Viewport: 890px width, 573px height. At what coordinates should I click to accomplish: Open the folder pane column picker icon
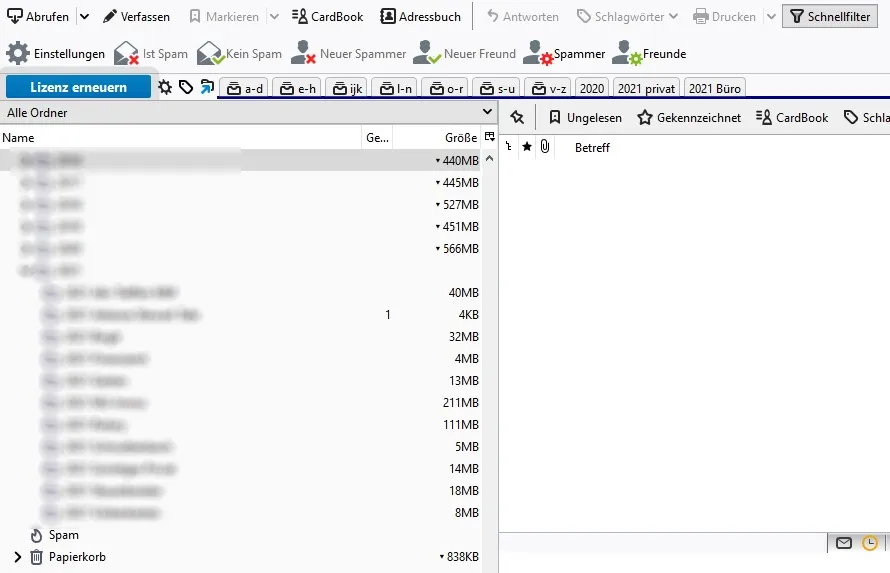coord(489,137)
